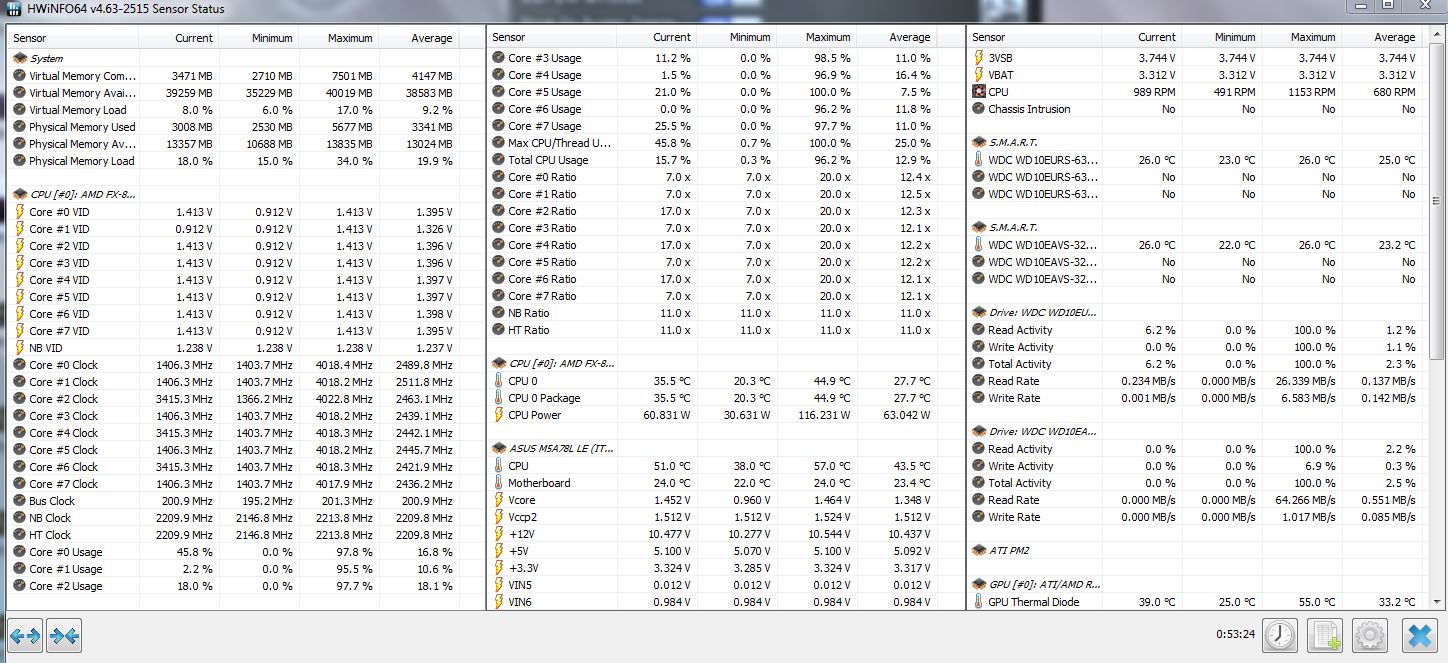Click the vertical scrollbar on the right edge
The height and width of the screenshot is (663, 1448).
coord(1438,318)
